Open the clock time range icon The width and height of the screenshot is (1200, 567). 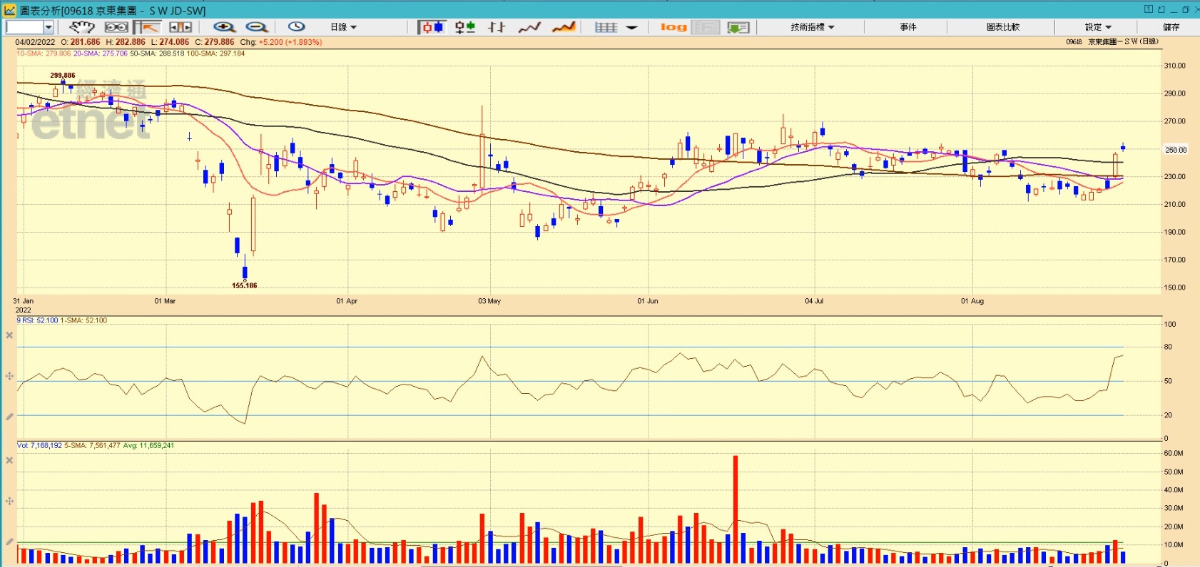coord(297,27)
